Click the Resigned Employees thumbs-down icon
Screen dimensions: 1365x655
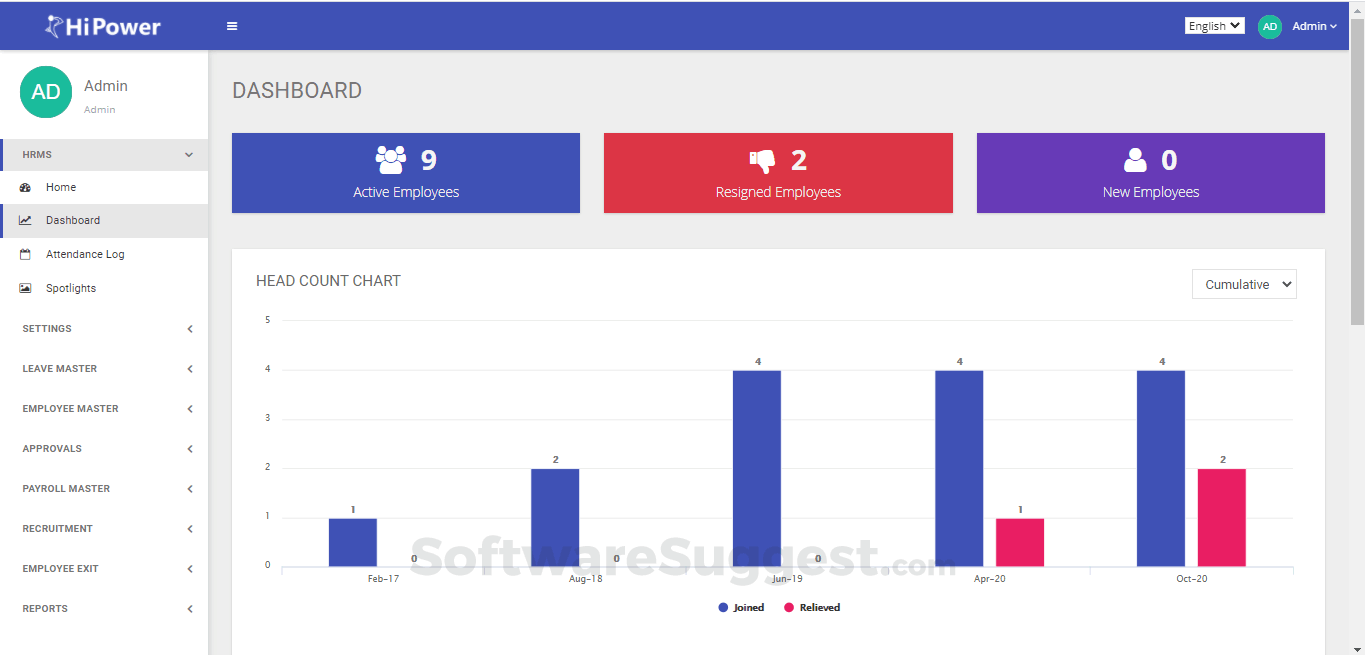coord(763,158)
